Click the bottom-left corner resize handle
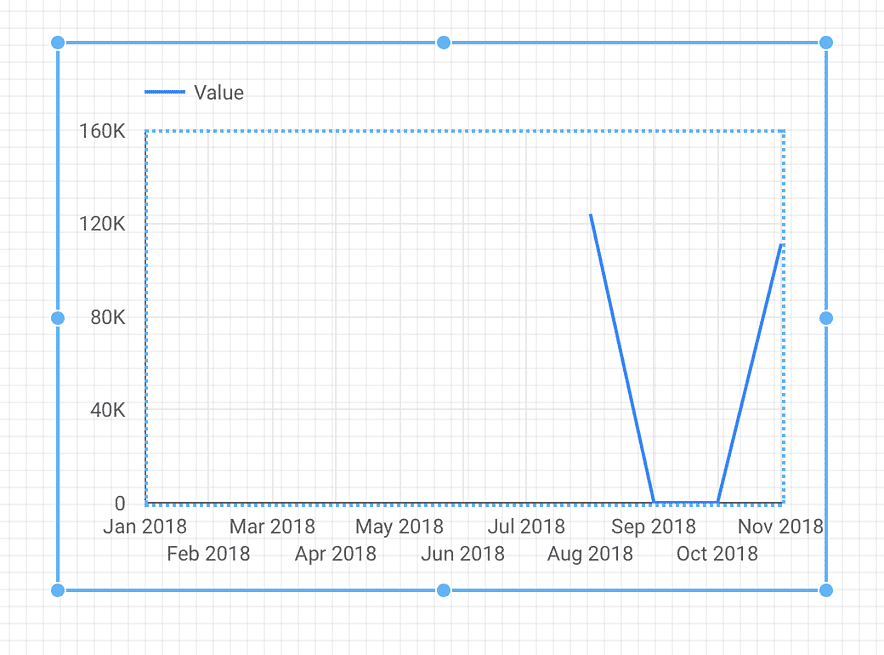Screen dimensions: 884x655 tap(58, 590)
